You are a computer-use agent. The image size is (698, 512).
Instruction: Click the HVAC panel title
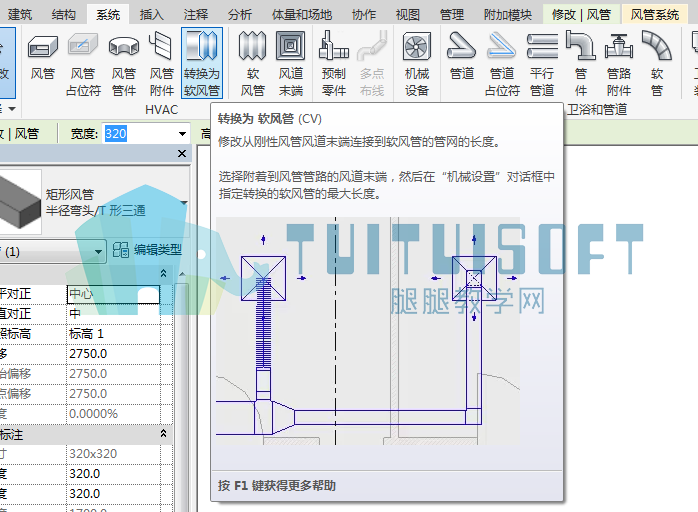click(161, 110)
